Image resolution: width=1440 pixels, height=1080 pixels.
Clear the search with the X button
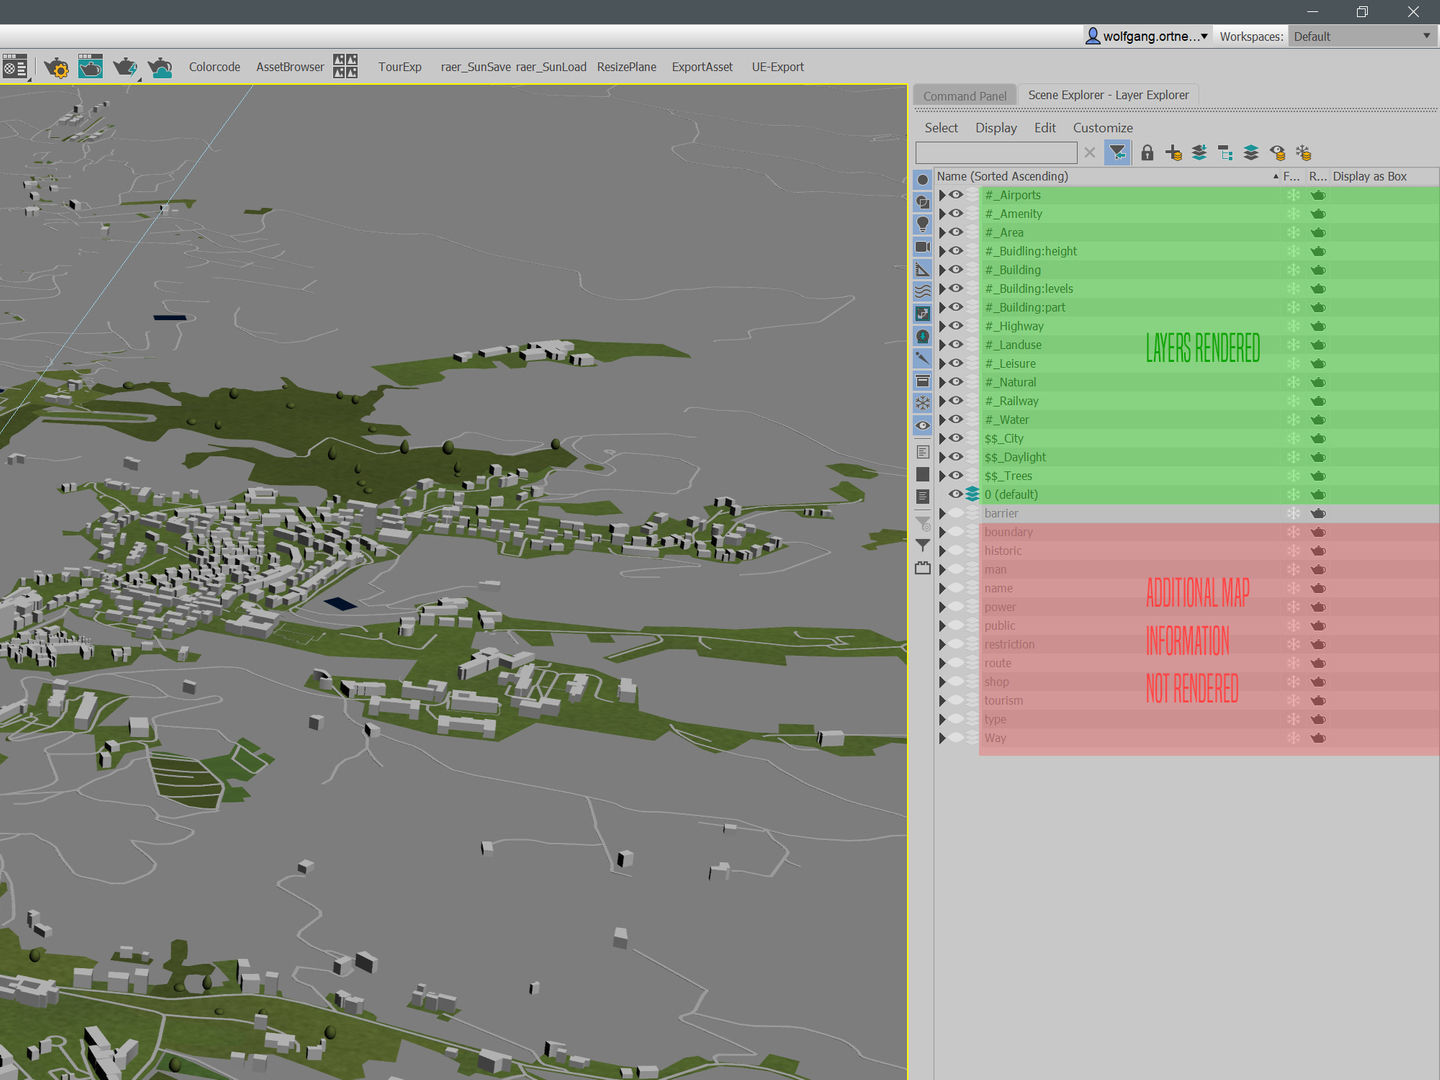(1090, 152)
